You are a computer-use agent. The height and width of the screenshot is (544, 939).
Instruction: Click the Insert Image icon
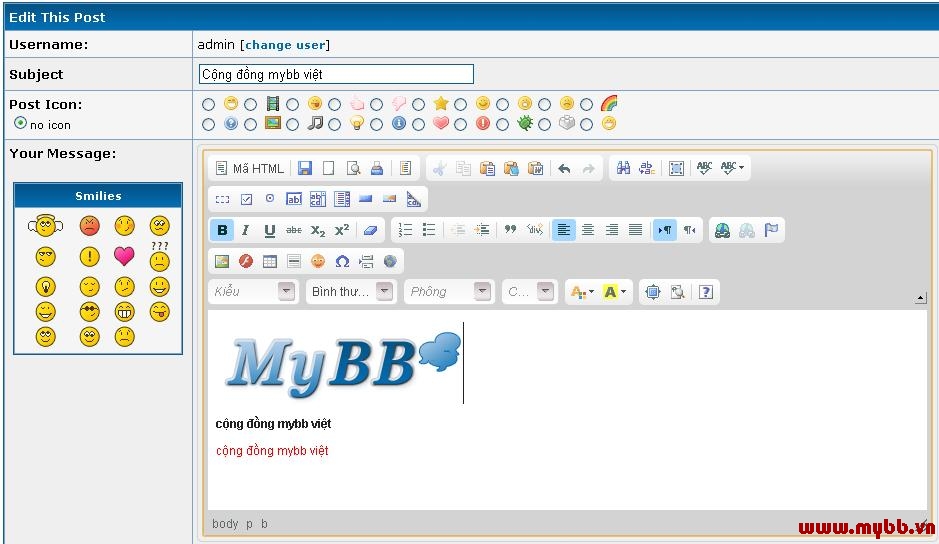[222, 261]
